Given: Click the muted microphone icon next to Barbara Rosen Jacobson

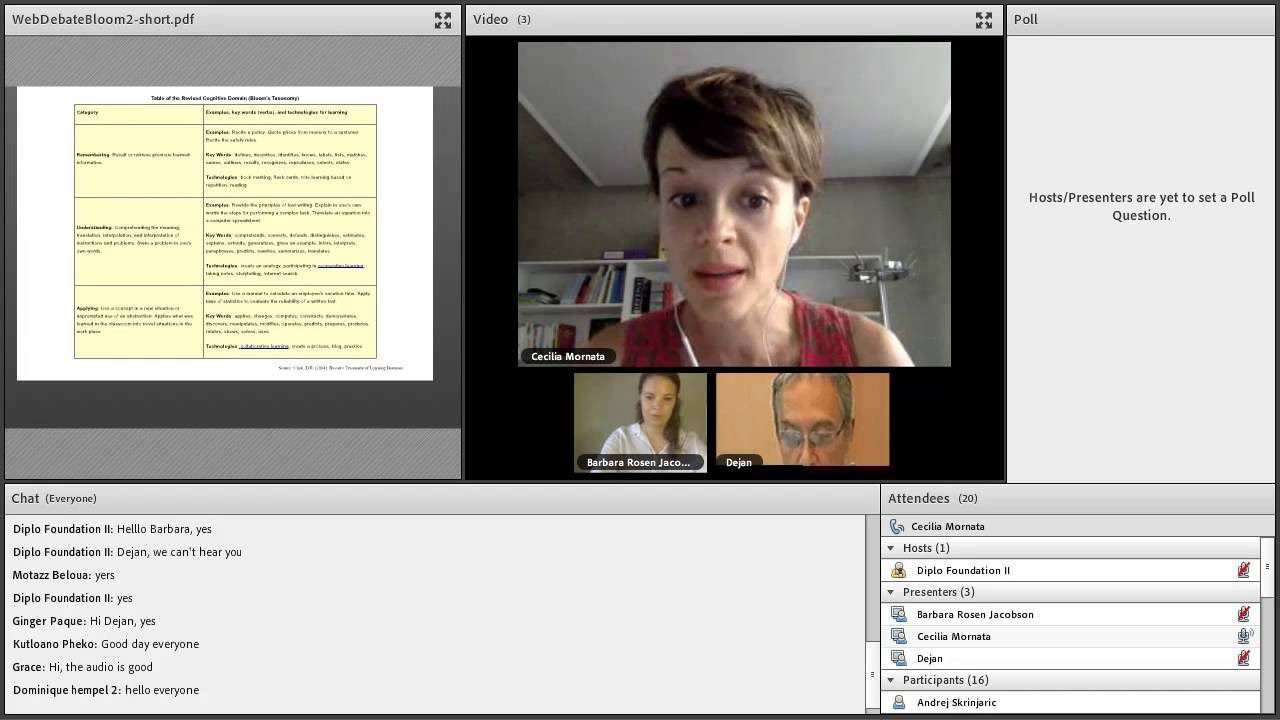Looking at the screenshot, I should click(1244, 613).
